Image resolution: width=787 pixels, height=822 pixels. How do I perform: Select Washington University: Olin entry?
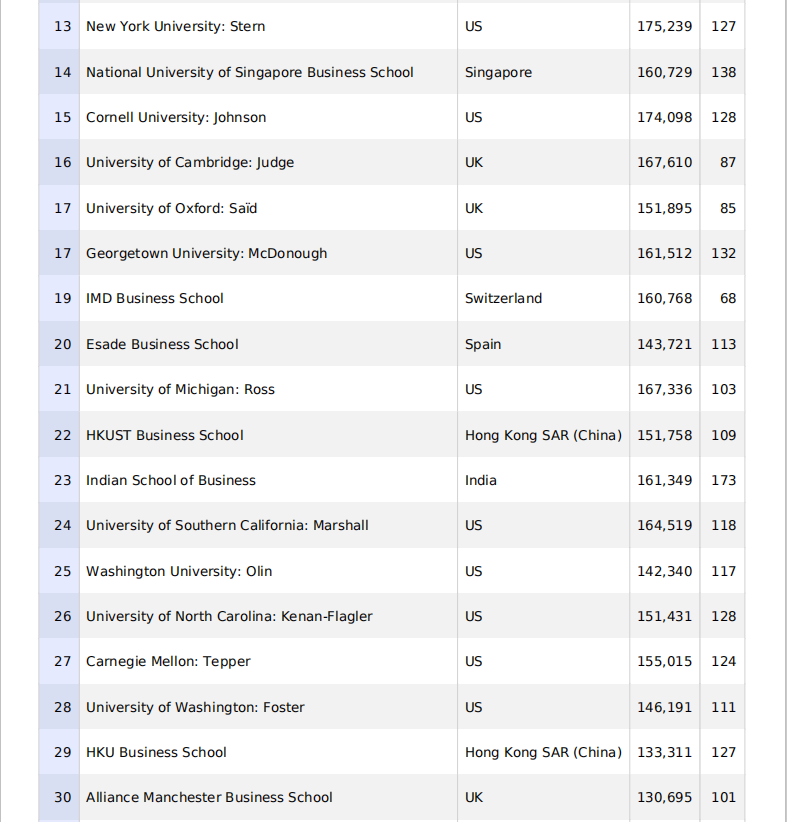coord(178,571)
